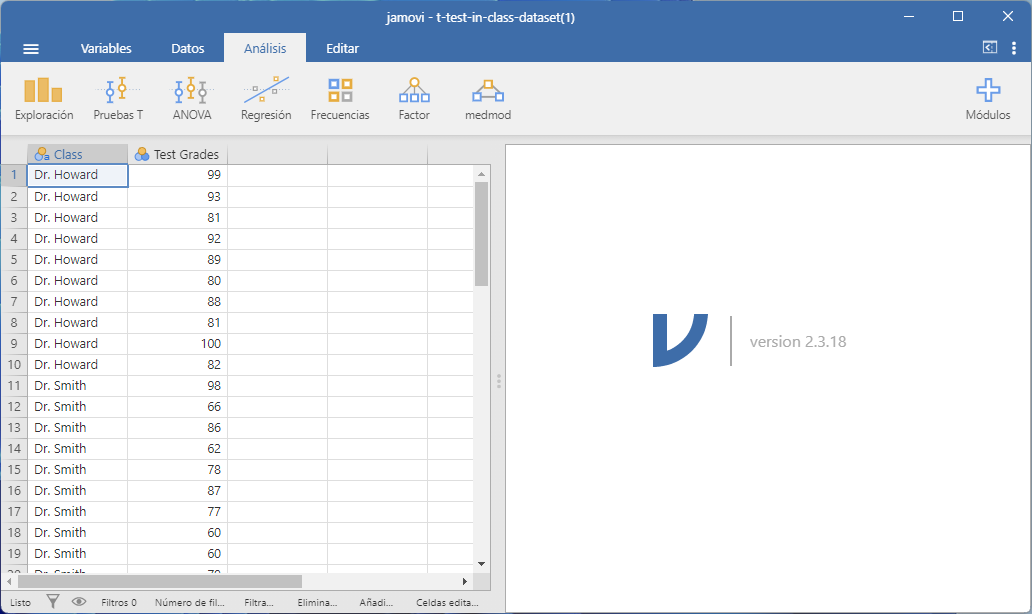The height and width of the screenshot is (614, 1032).
Task: Open the Editar tab
Action: click(x=342, y=48)
